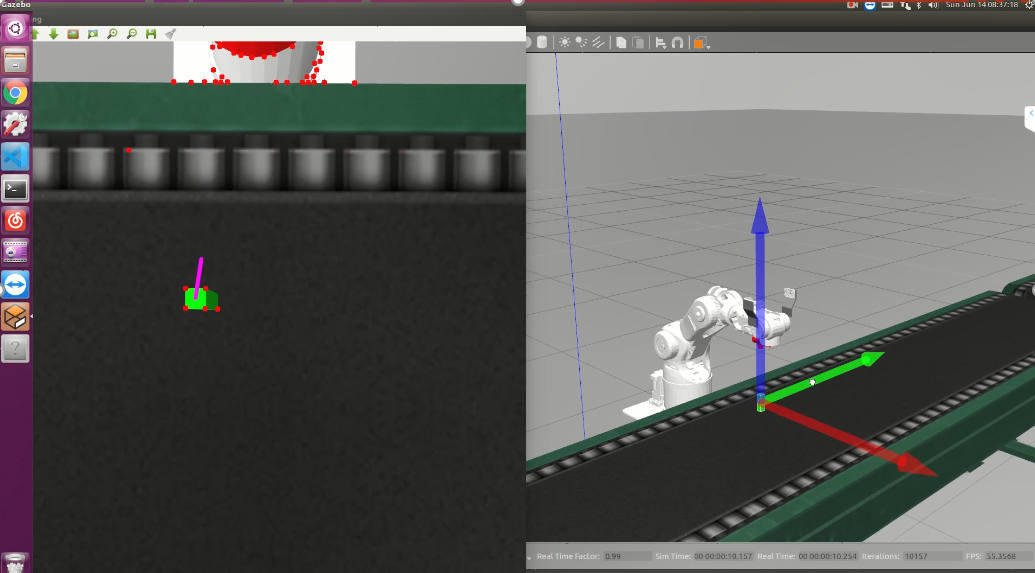Click the Sim Time value field
This screenshot has height=573, width=1035.
[x=724, y=556]
